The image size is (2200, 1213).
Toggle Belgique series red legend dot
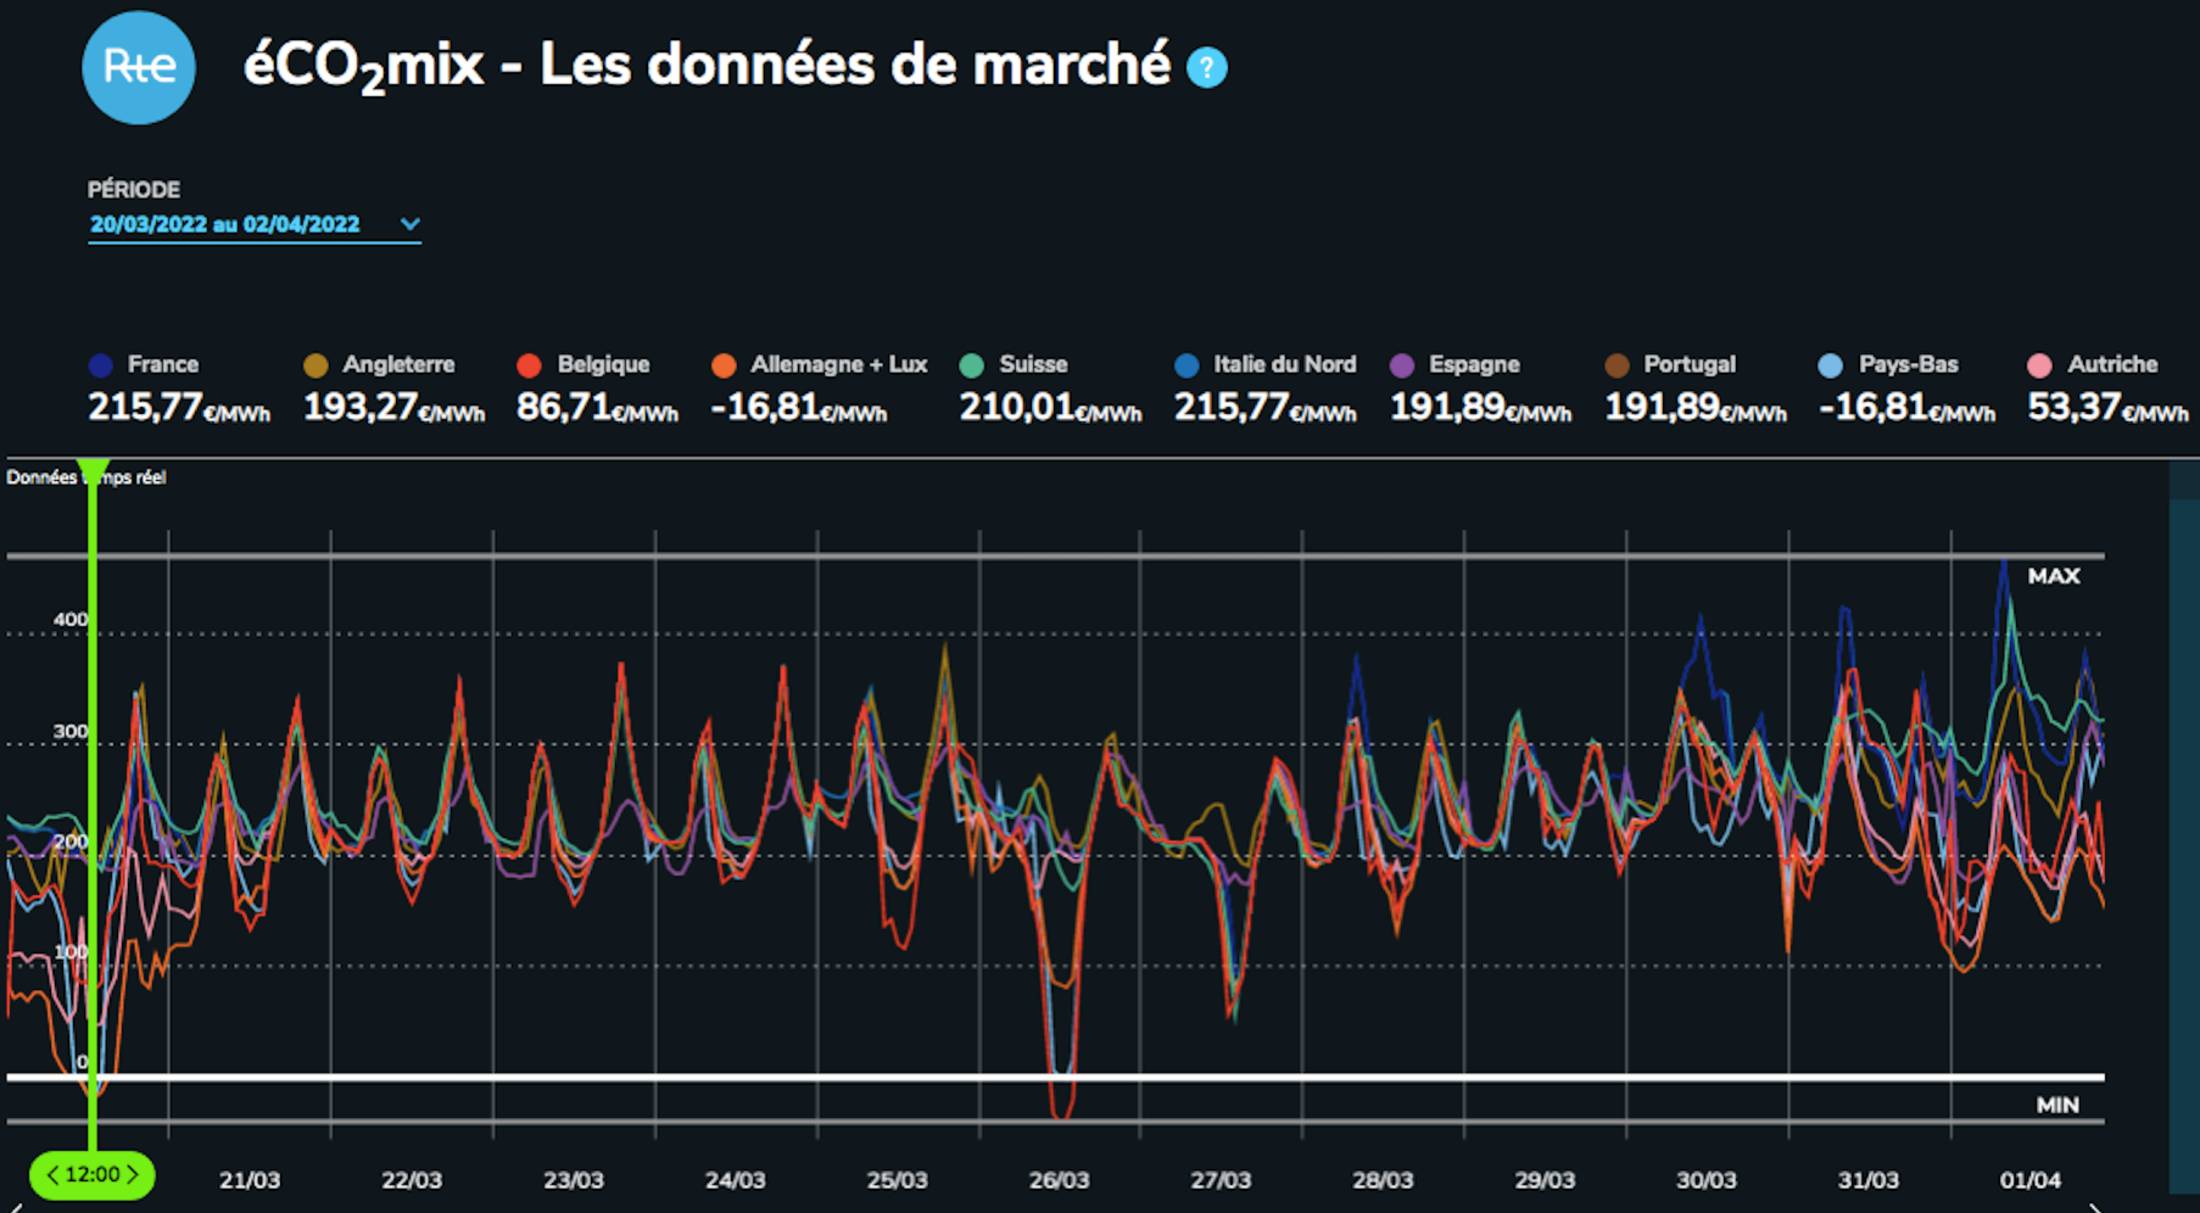[x=529, y=365]
